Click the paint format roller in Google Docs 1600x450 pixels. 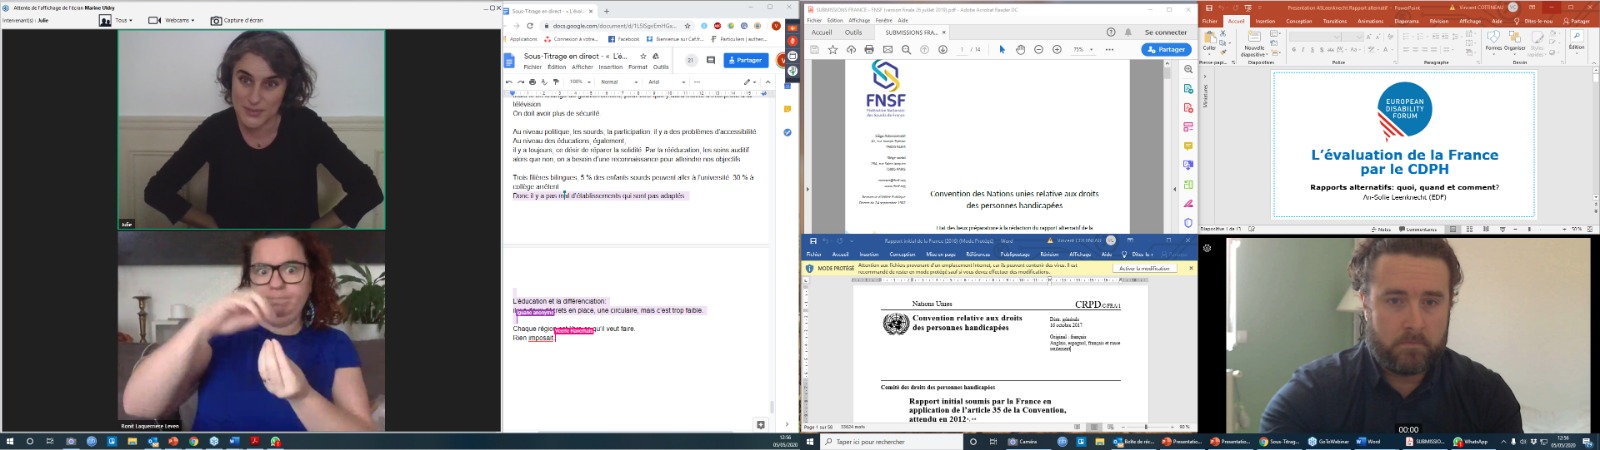coord(556,82)
